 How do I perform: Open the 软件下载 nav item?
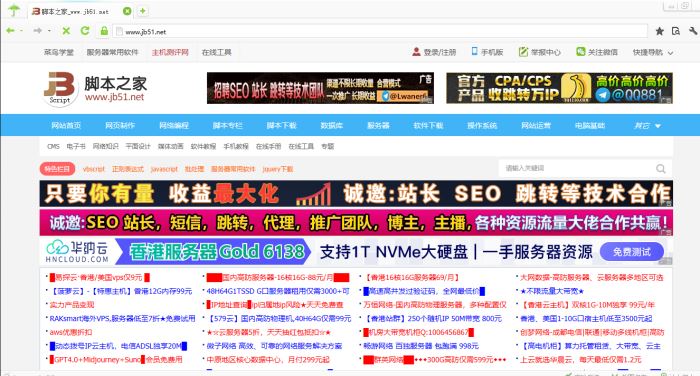pos(428,125)
